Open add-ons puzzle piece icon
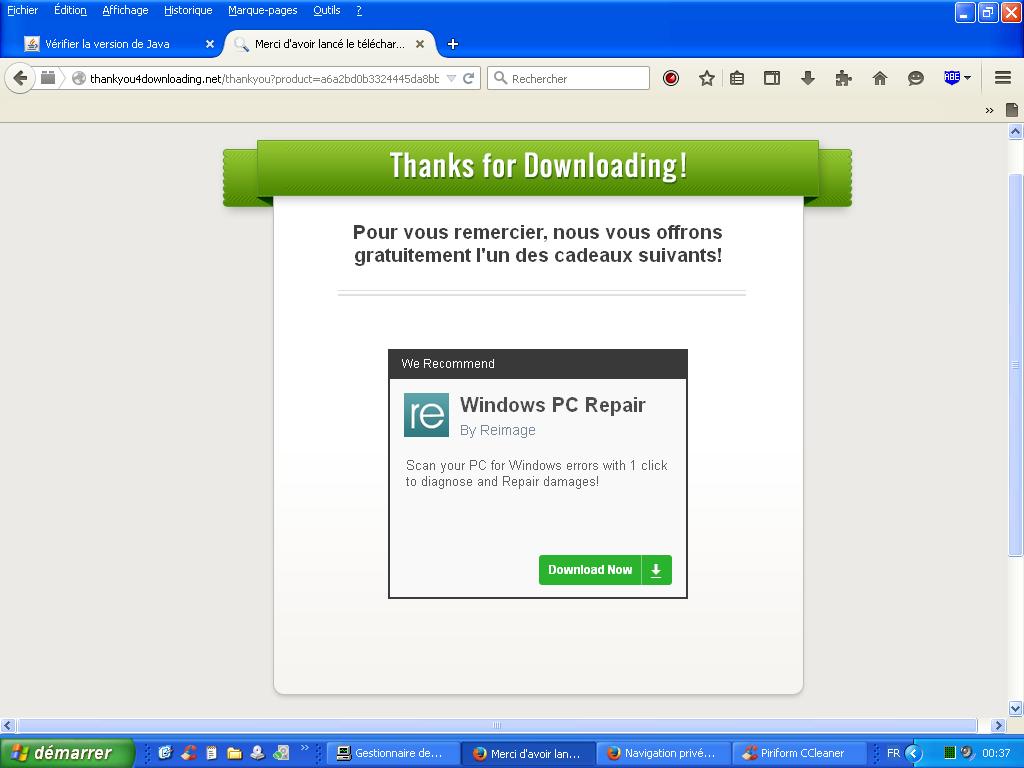 (x=843, y=78)
